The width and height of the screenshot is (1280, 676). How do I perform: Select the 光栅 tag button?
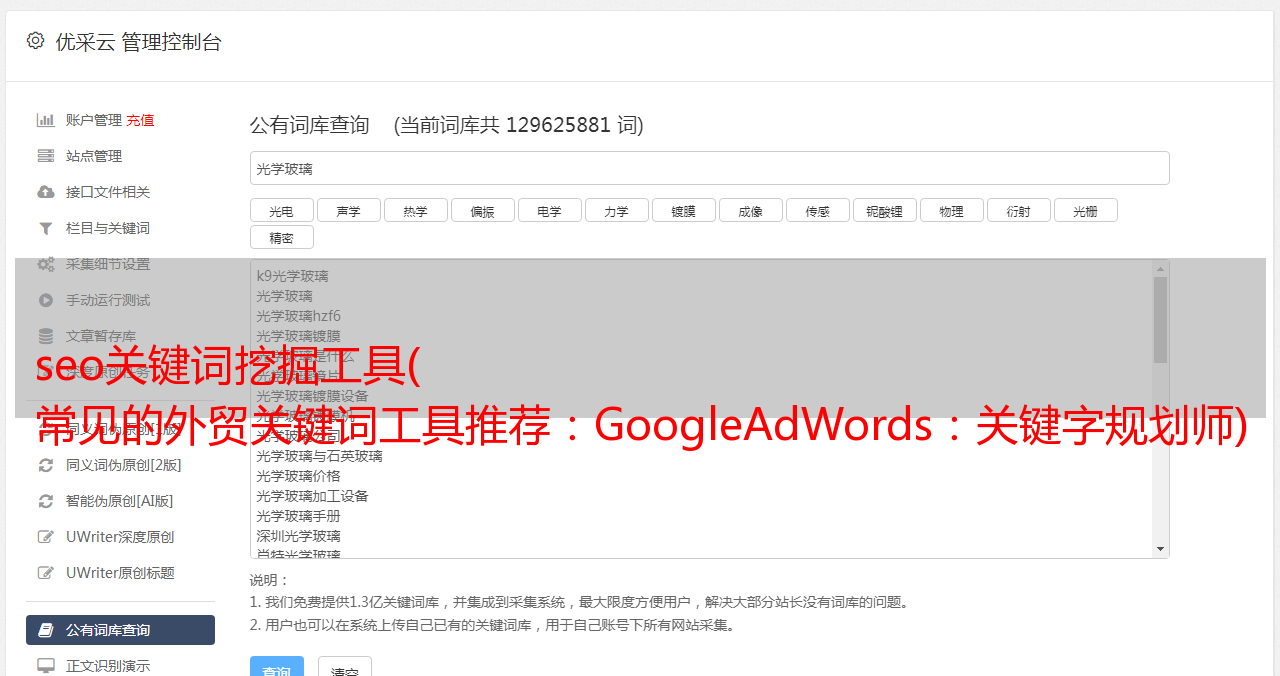click(1085, 210)
